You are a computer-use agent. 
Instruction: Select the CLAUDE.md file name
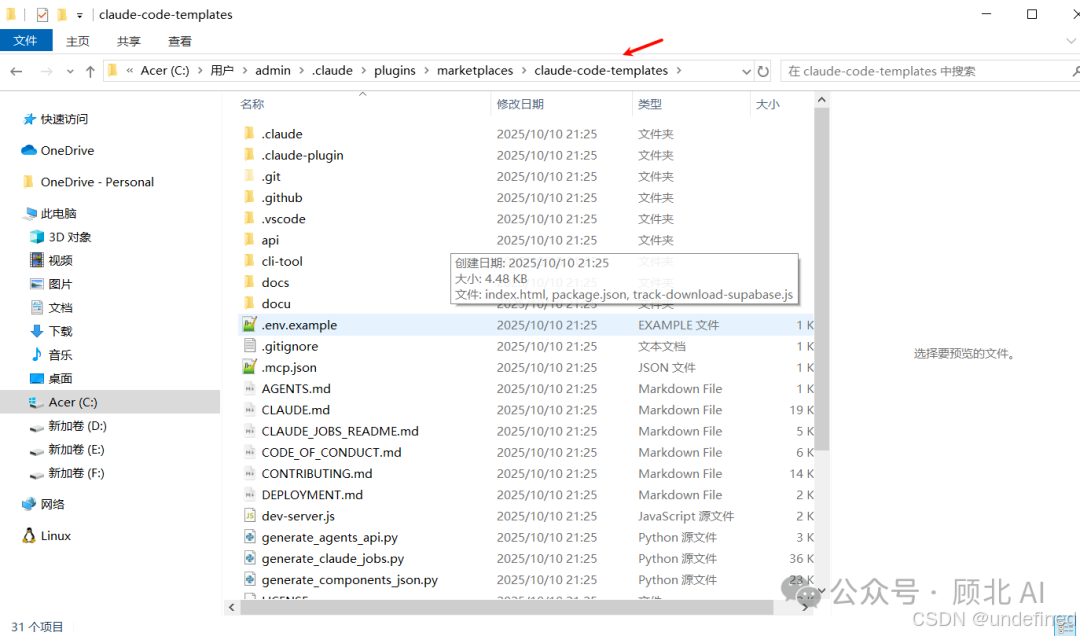295,410
